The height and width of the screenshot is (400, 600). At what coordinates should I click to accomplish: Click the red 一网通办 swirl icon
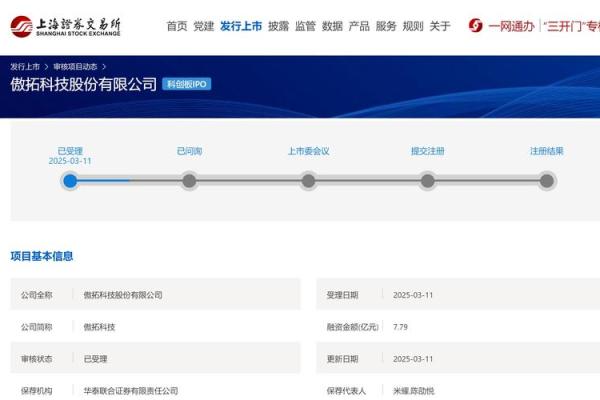pyautogui.click(x=476, y=26)
